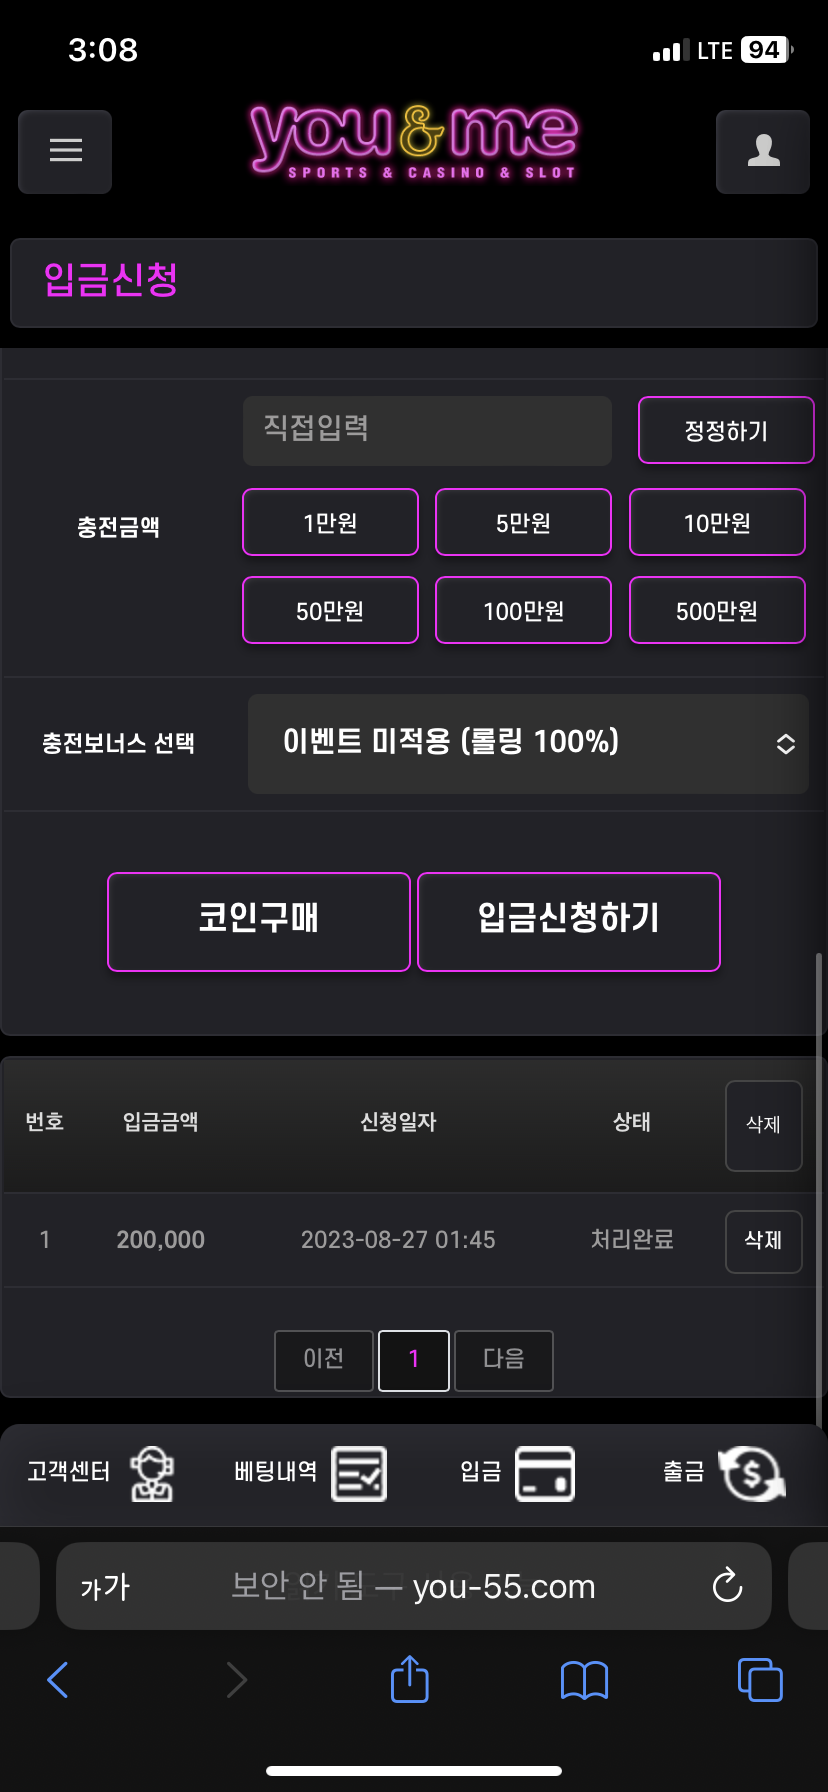This screenshot has width=828, height=1792.
Task: Expand the charge bonus dropdown
Action: [x=528, y=743]
